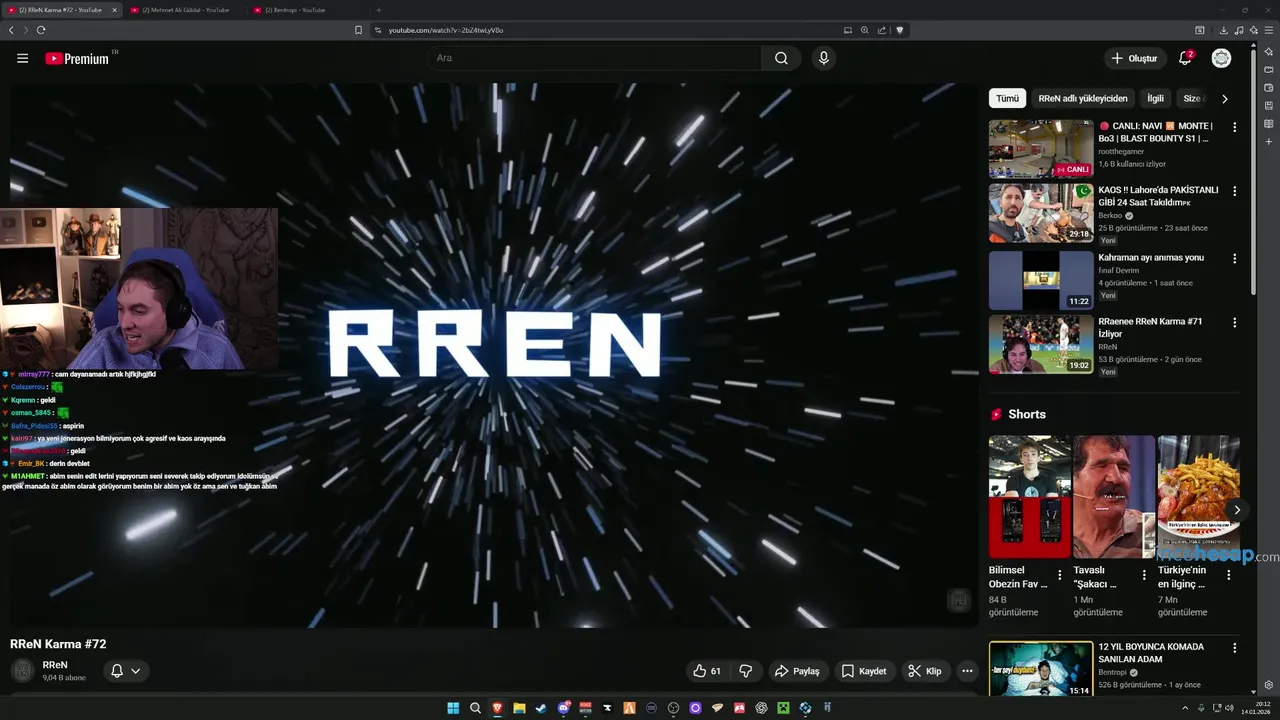Select the Tümü filter chip

1007,98
